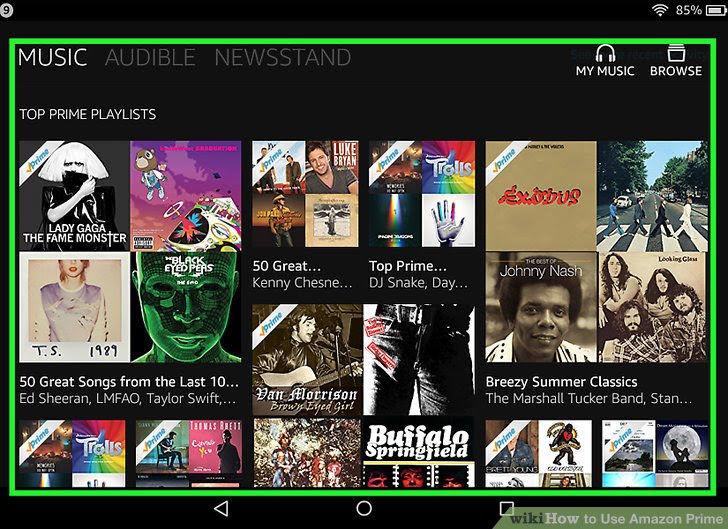This screenshot has height=529, width=728.
Task: Tap the Top Prime Playlists heading
Action: tap(88, 114)
